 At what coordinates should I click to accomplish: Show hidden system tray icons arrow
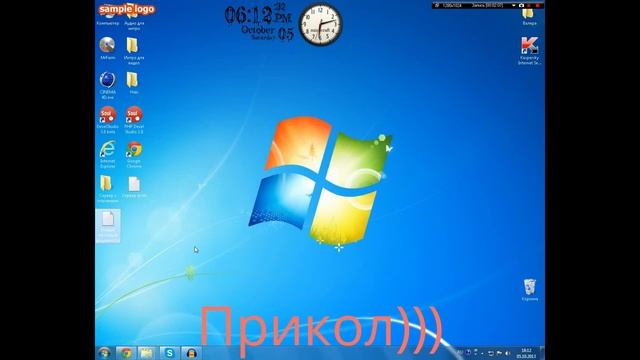coord(482,353)
